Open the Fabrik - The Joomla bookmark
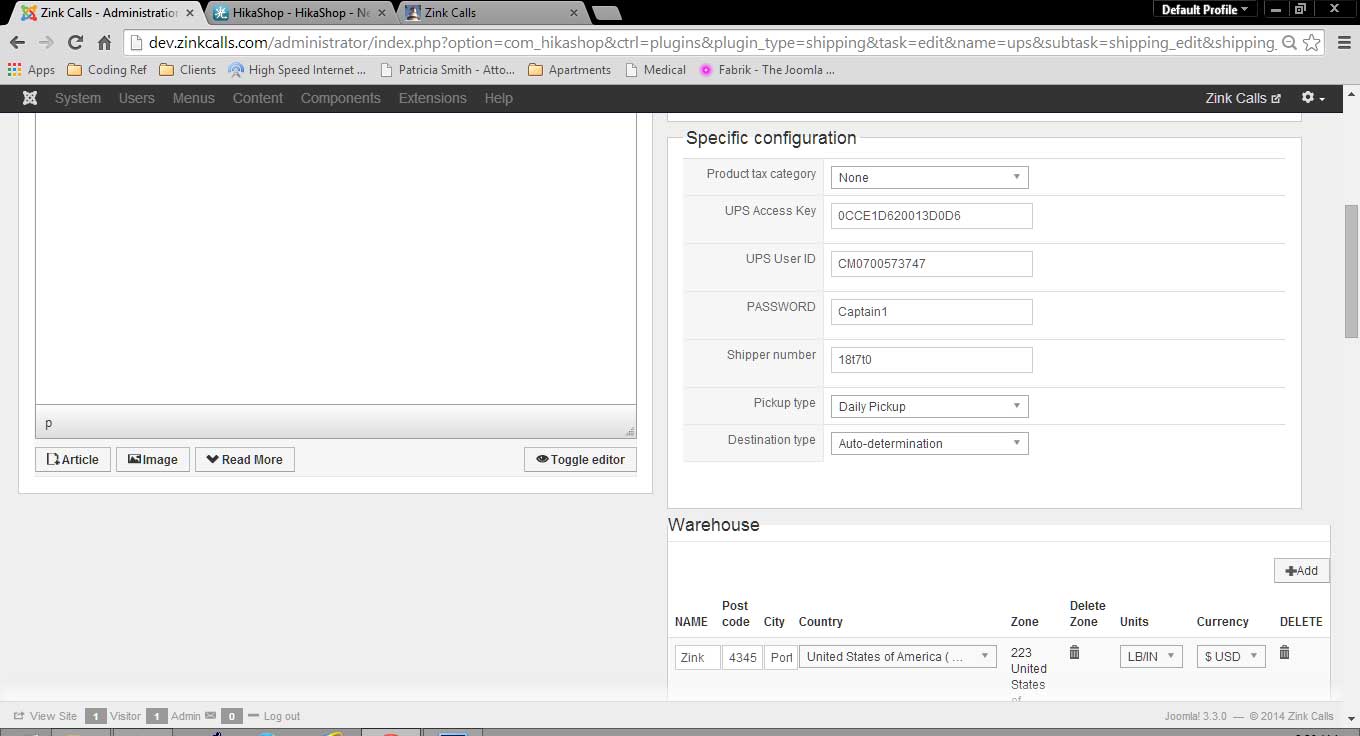1360x736 pixels. [x=767, y=70]
